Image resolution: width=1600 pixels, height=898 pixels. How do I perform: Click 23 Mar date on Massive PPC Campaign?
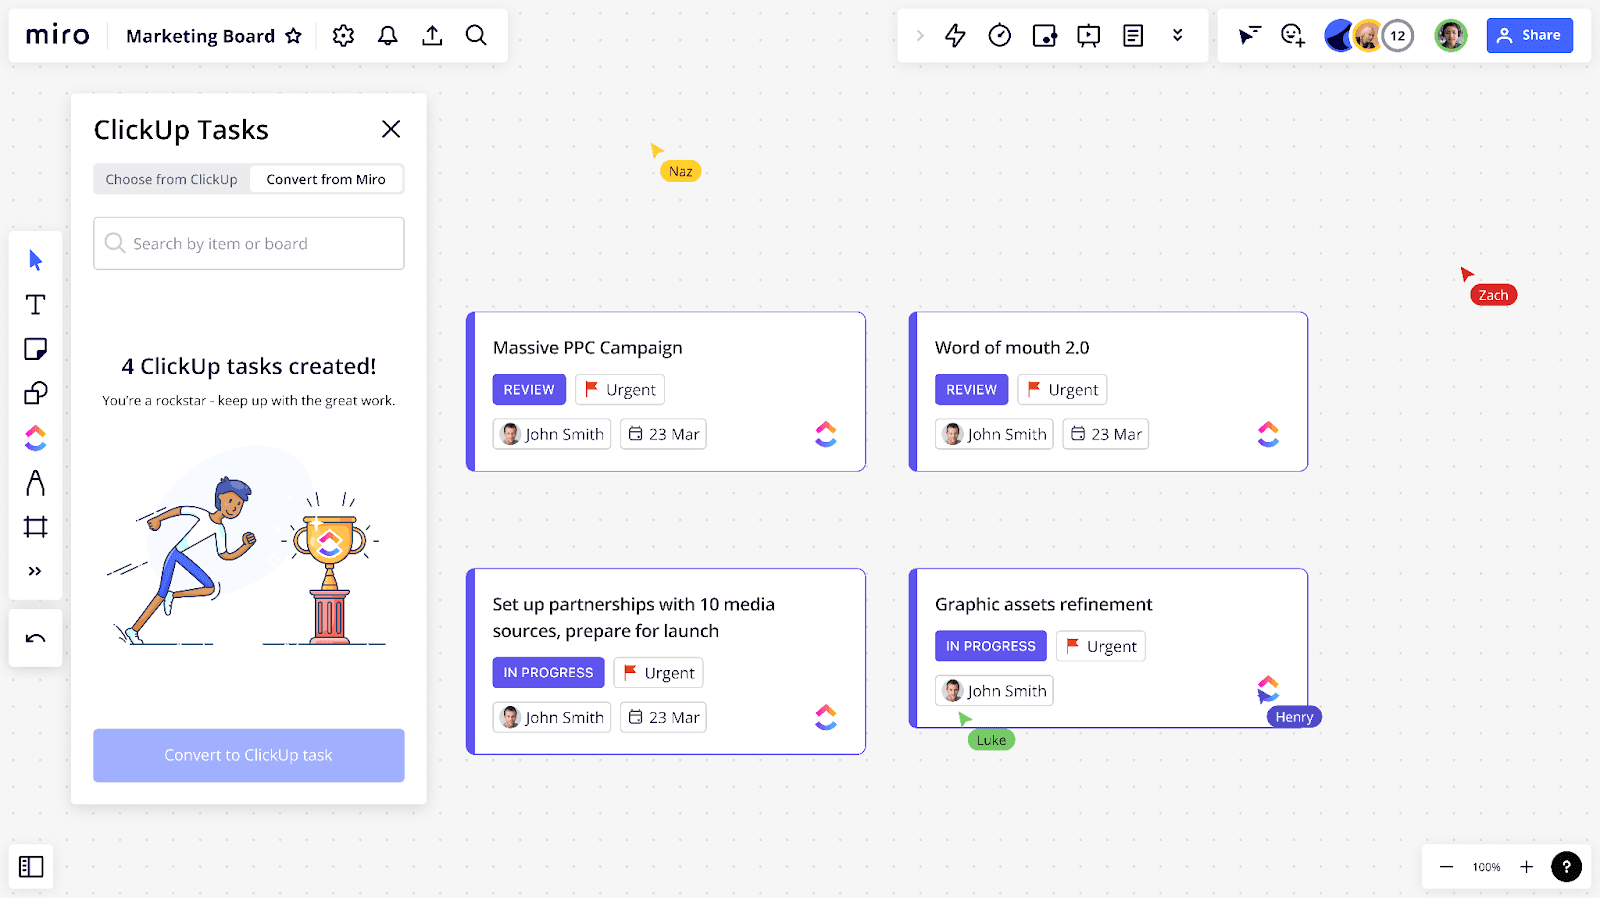[x=663, y=434]
